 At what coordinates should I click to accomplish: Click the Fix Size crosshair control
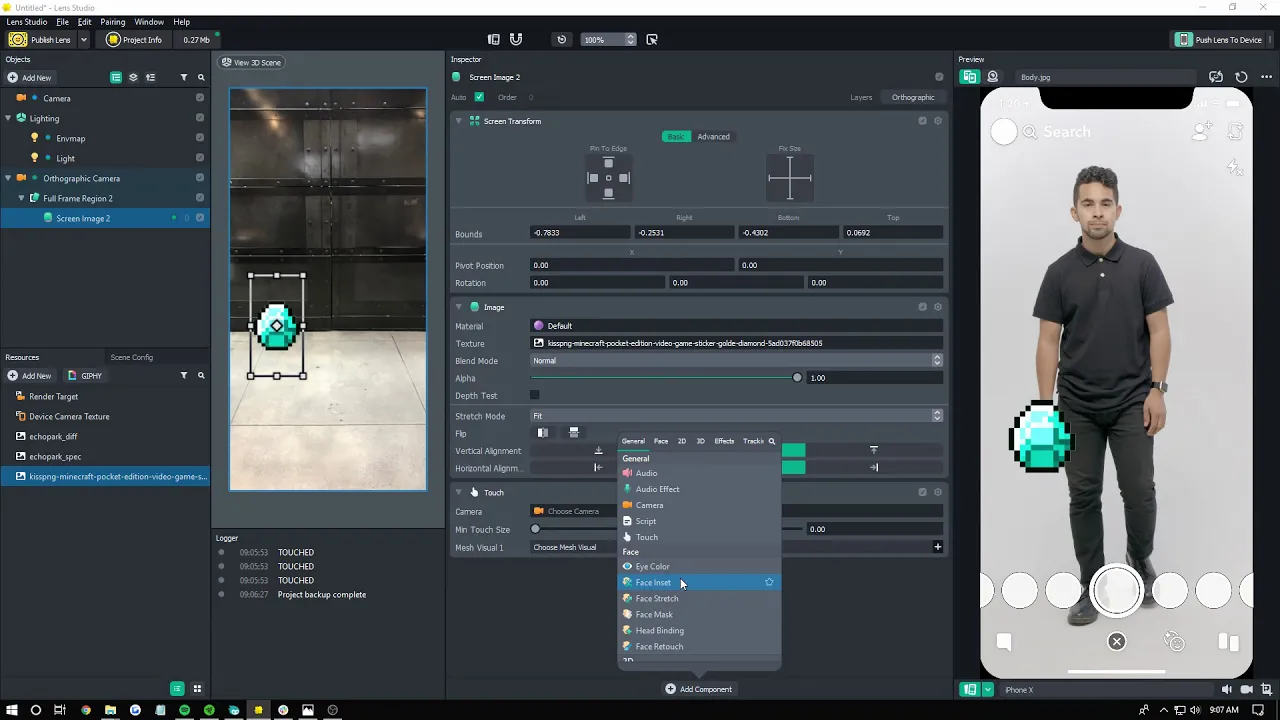coord(789,178)
